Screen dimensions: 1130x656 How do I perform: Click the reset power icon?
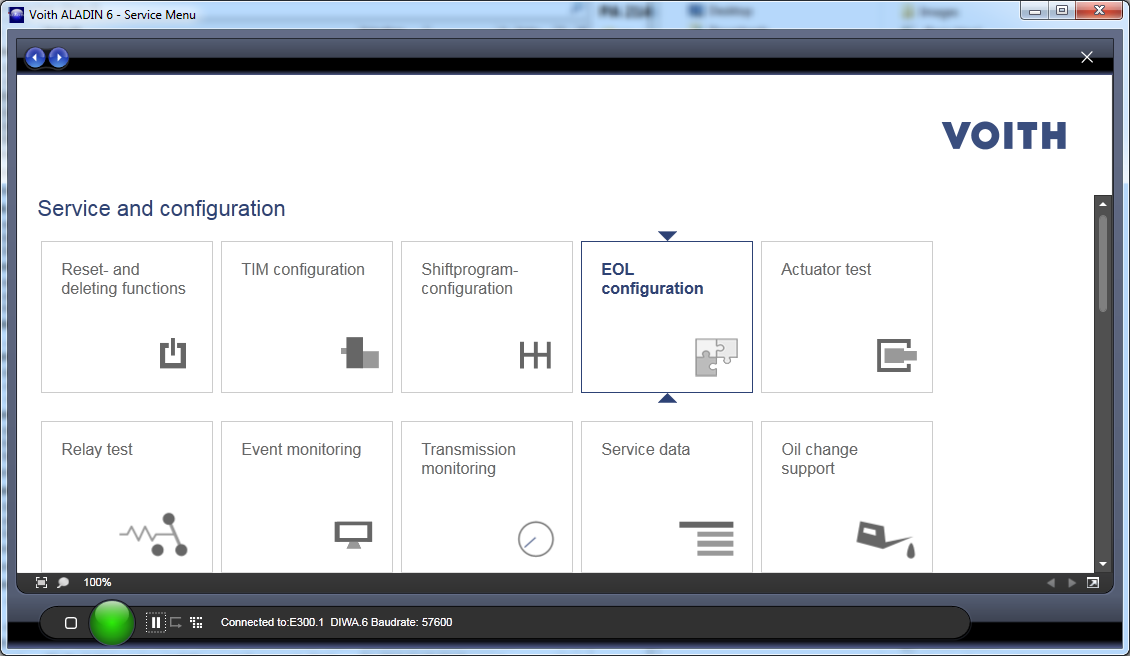pos(173,353)
